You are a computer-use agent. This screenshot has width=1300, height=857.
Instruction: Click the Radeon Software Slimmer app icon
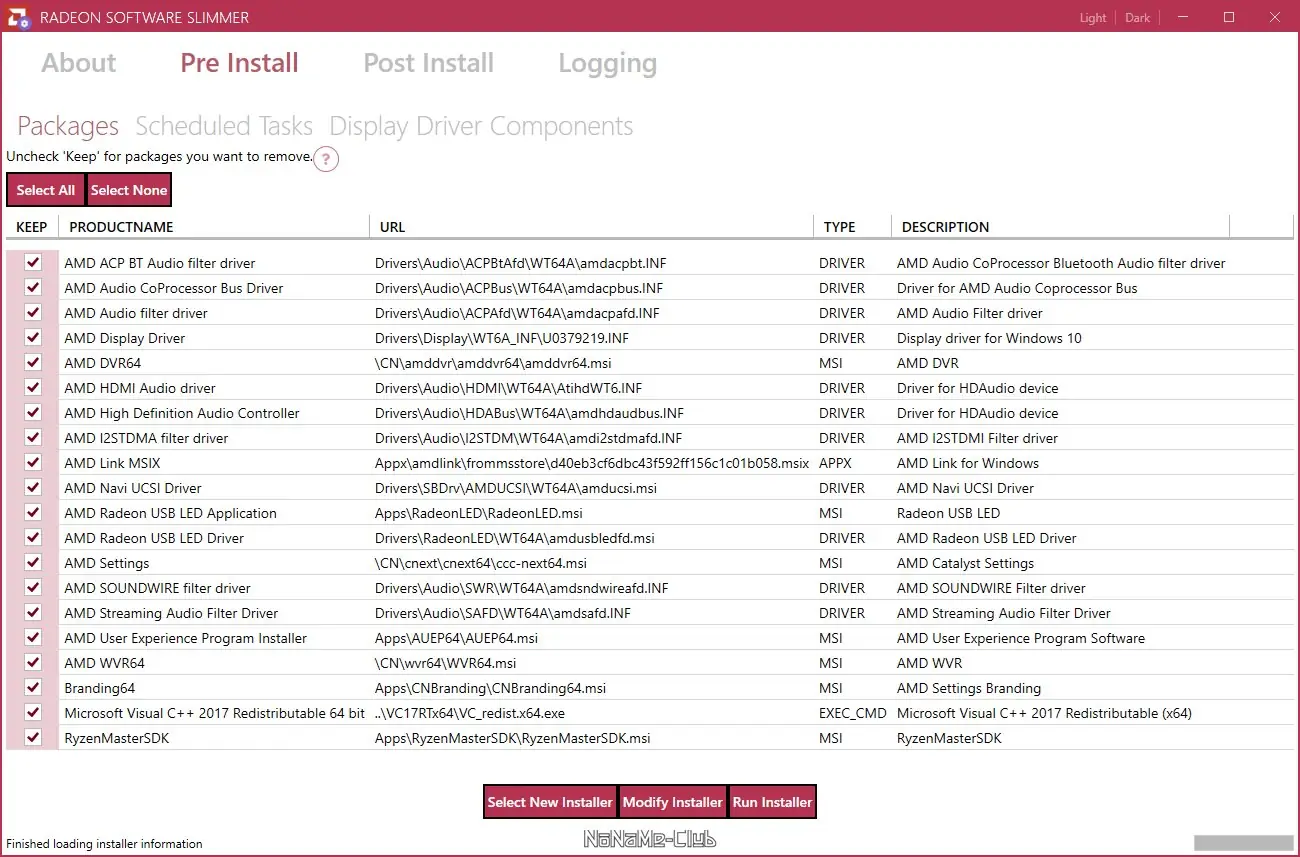pyautogui.click(x=18, y=17)
